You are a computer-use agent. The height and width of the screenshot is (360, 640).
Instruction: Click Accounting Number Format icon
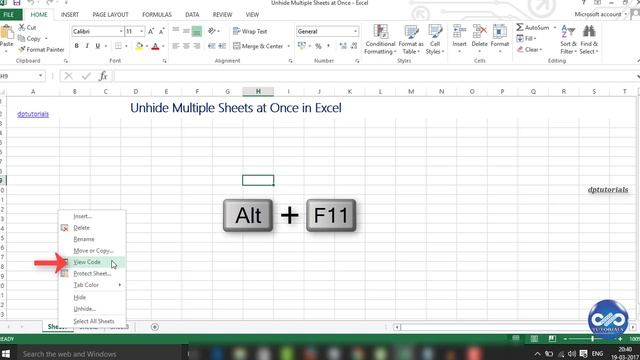coord(302,46)
